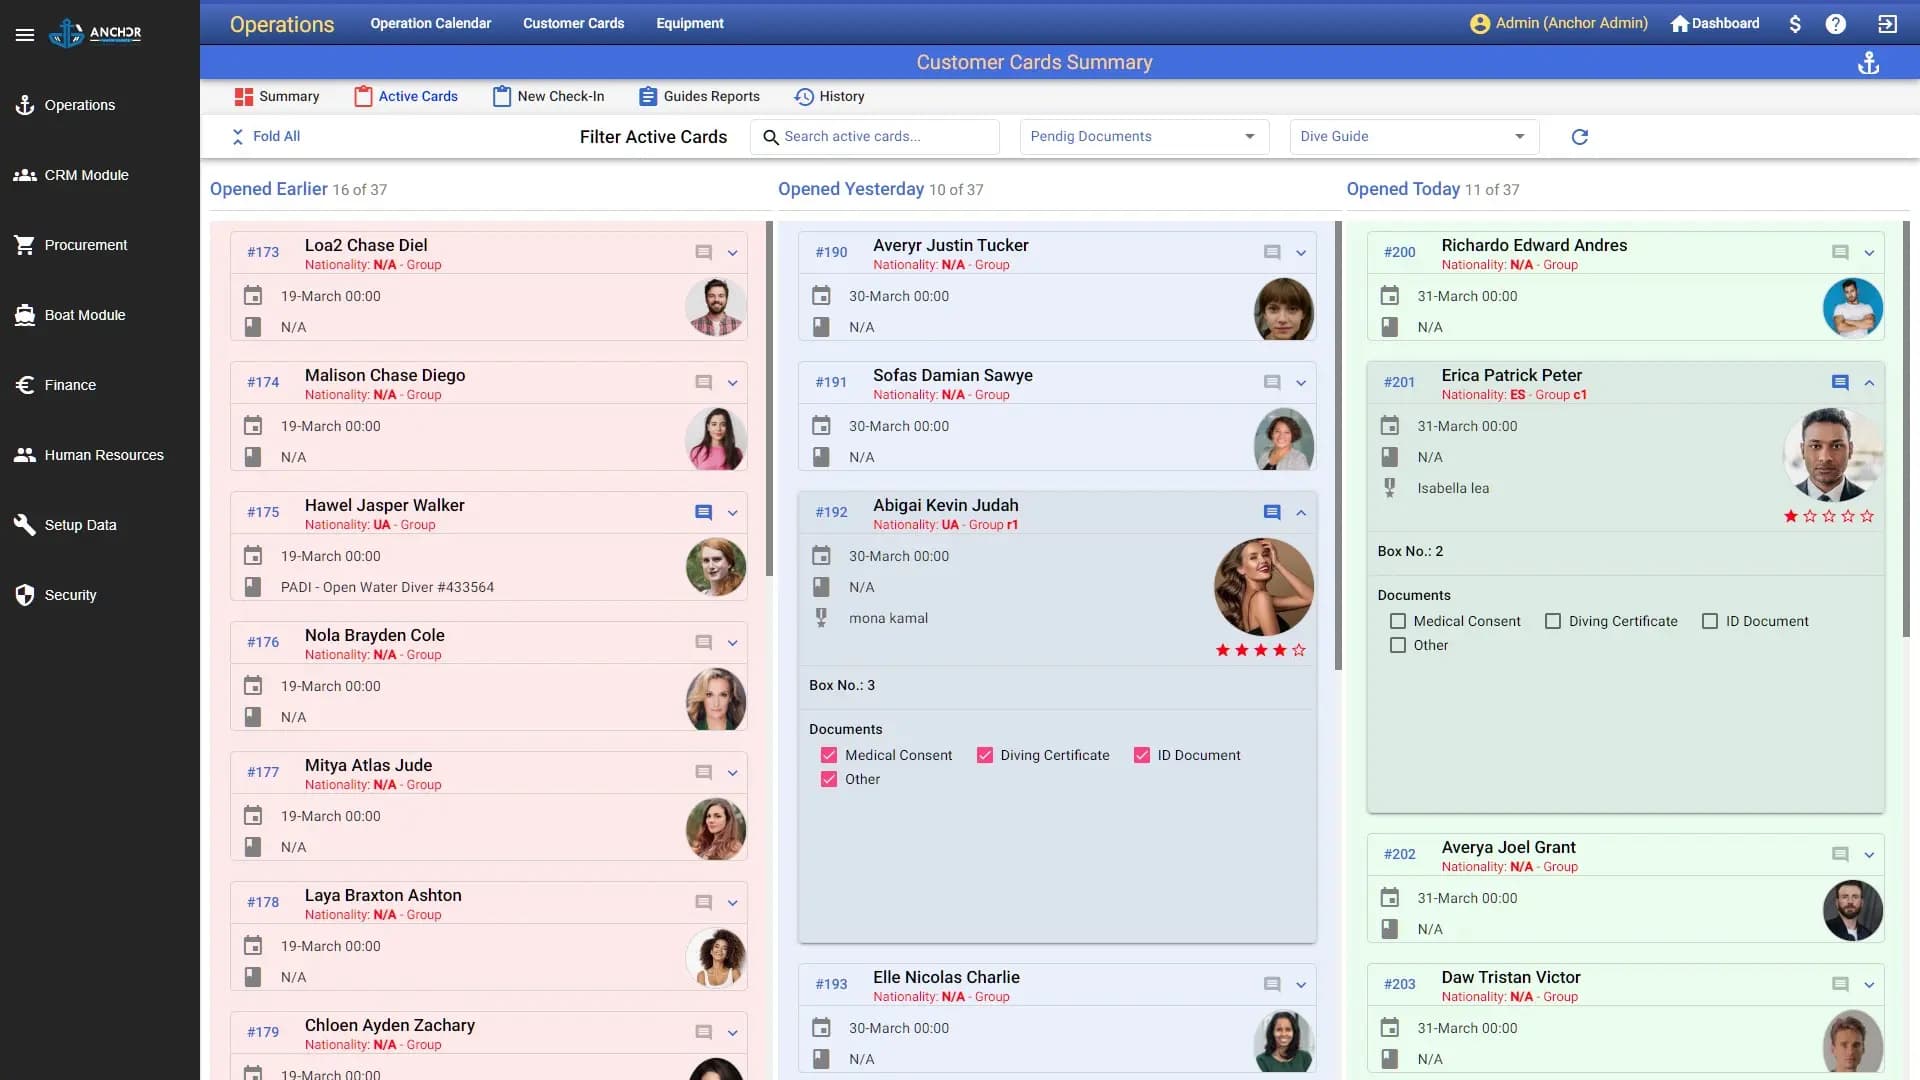Click the logout icon in top bar
This screenshot has height=1080, width=1920.
tap(1887, 24)
